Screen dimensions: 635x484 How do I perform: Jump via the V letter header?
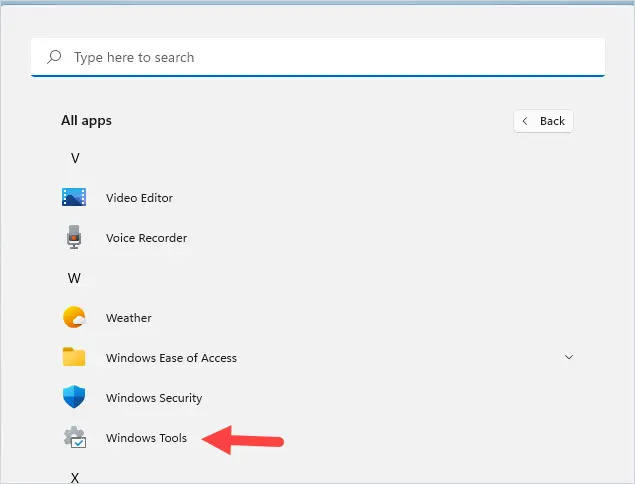point(75,158)
